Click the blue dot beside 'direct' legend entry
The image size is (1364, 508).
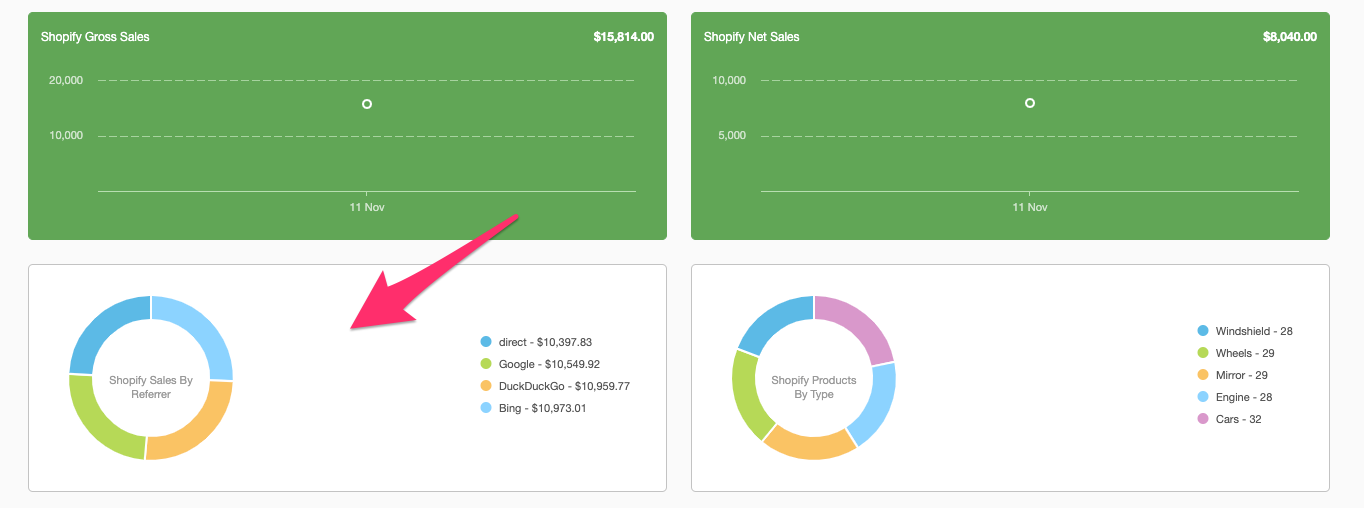(x=486, y=342)
